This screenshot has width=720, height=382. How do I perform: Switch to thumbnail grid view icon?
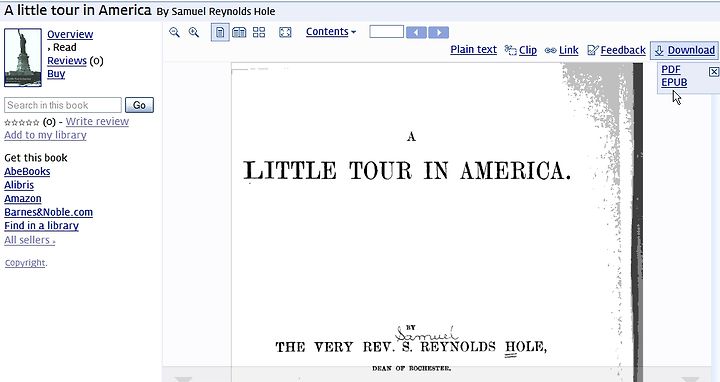(x=259, y=32)
